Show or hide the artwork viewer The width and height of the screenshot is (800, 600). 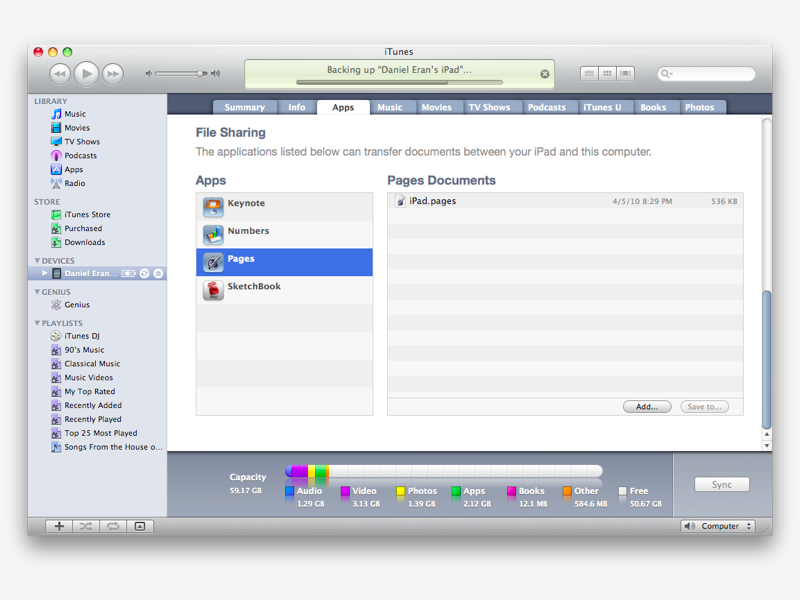click(140, 526)
